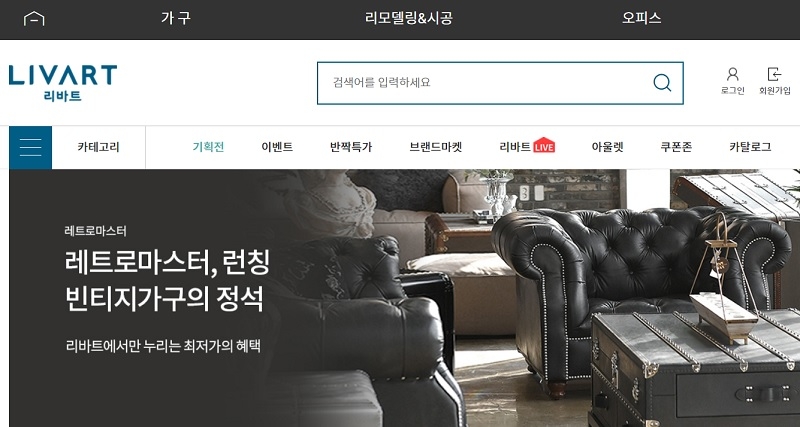Image resolution: width=800 pixels, height=427 pixels.
Task: Open the 이벤트 tab
Action: tap(277, 147)
